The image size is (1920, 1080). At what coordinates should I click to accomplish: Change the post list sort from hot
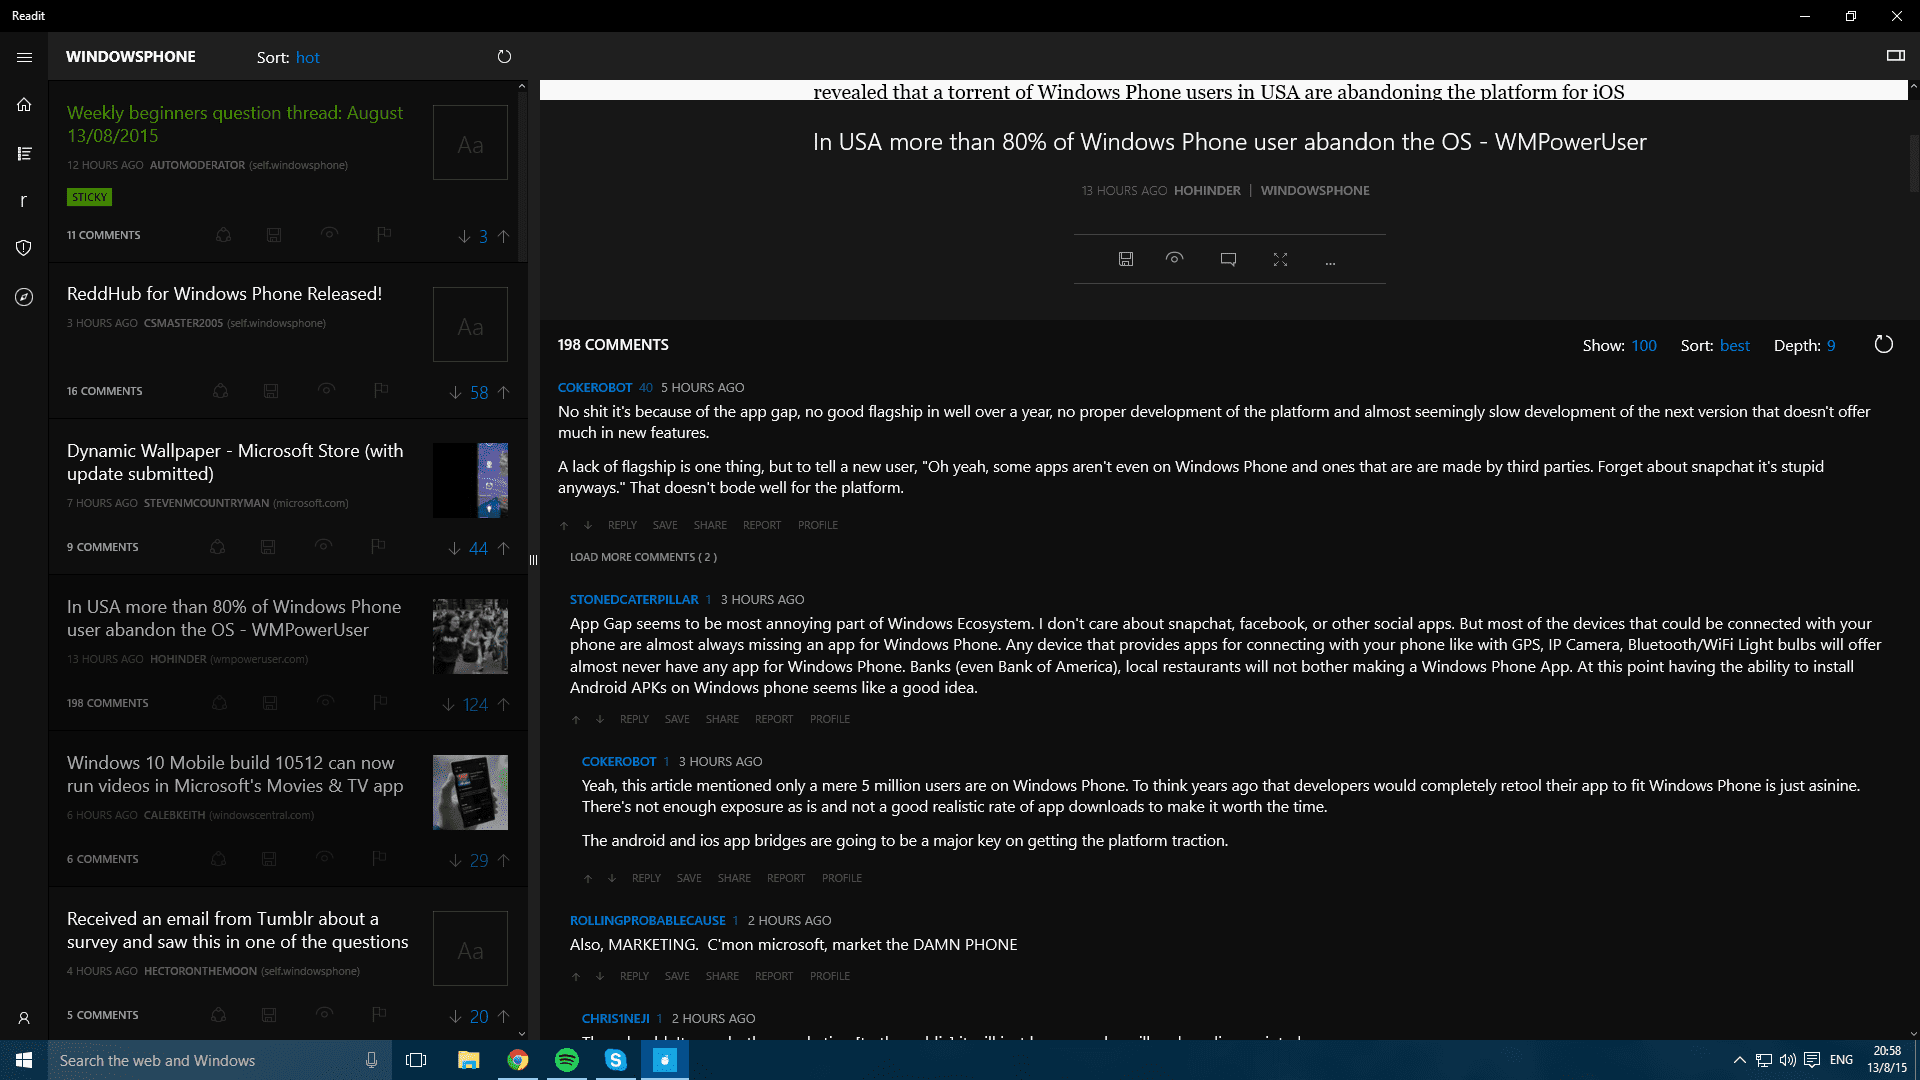[307, 58]
